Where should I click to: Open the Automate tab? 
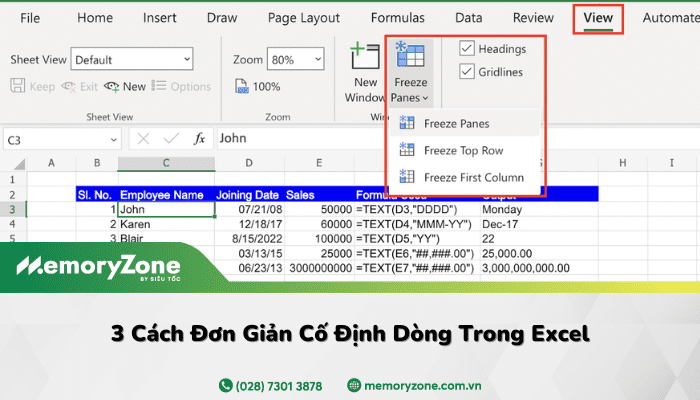pos(671,18)
